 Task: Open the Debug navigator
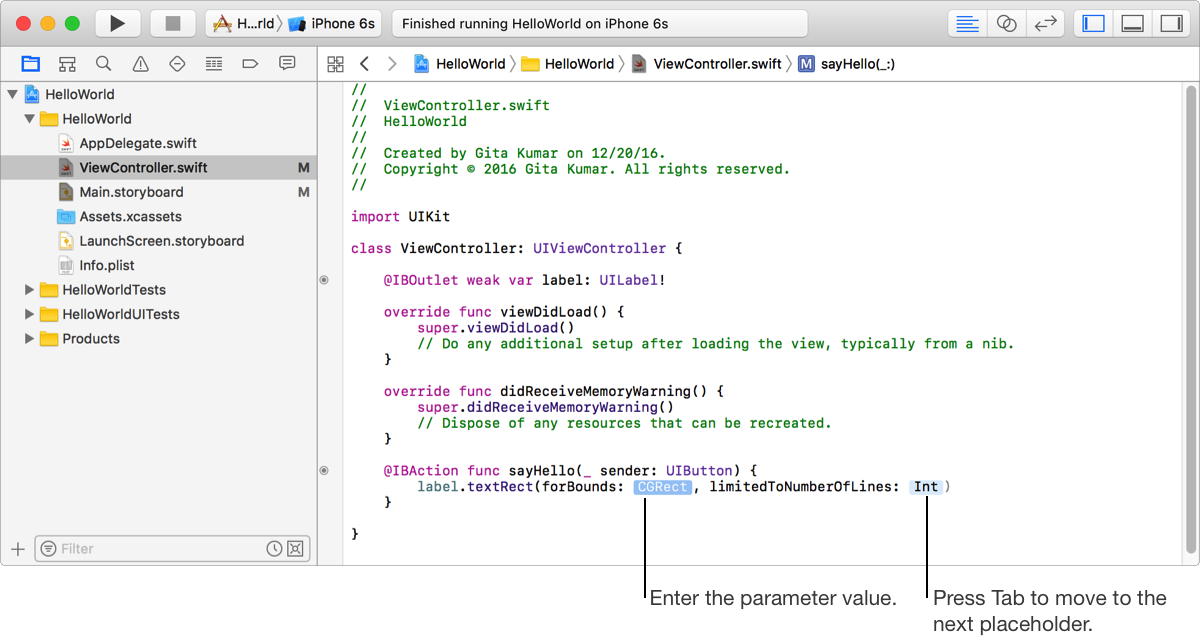point(214,63)
